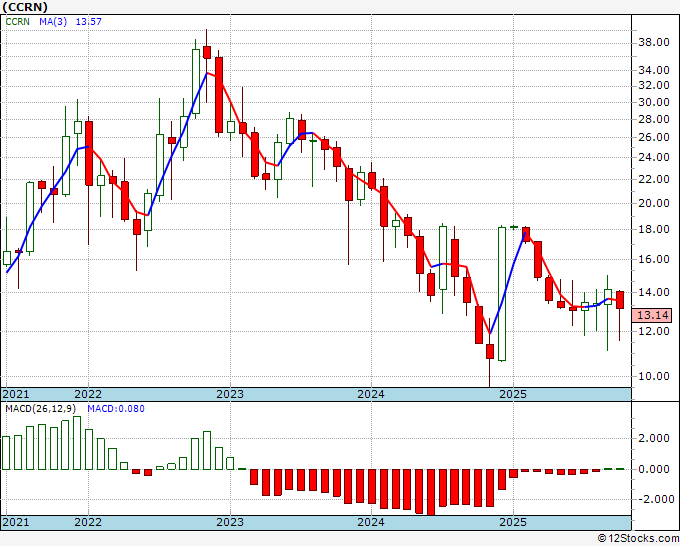Click the 13.14 current price tag

tap(652, 315)
